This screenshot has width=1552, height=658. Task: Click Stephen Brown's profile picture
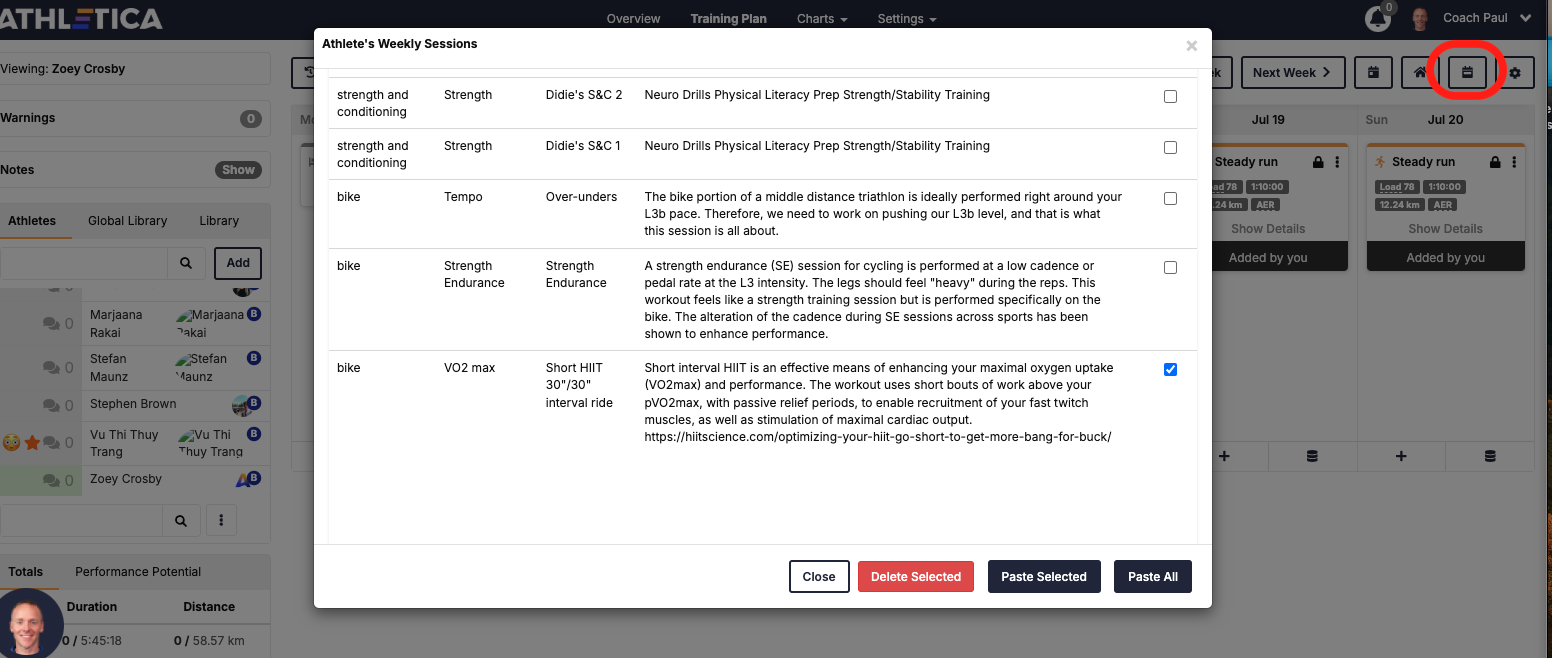coord(241,406)
